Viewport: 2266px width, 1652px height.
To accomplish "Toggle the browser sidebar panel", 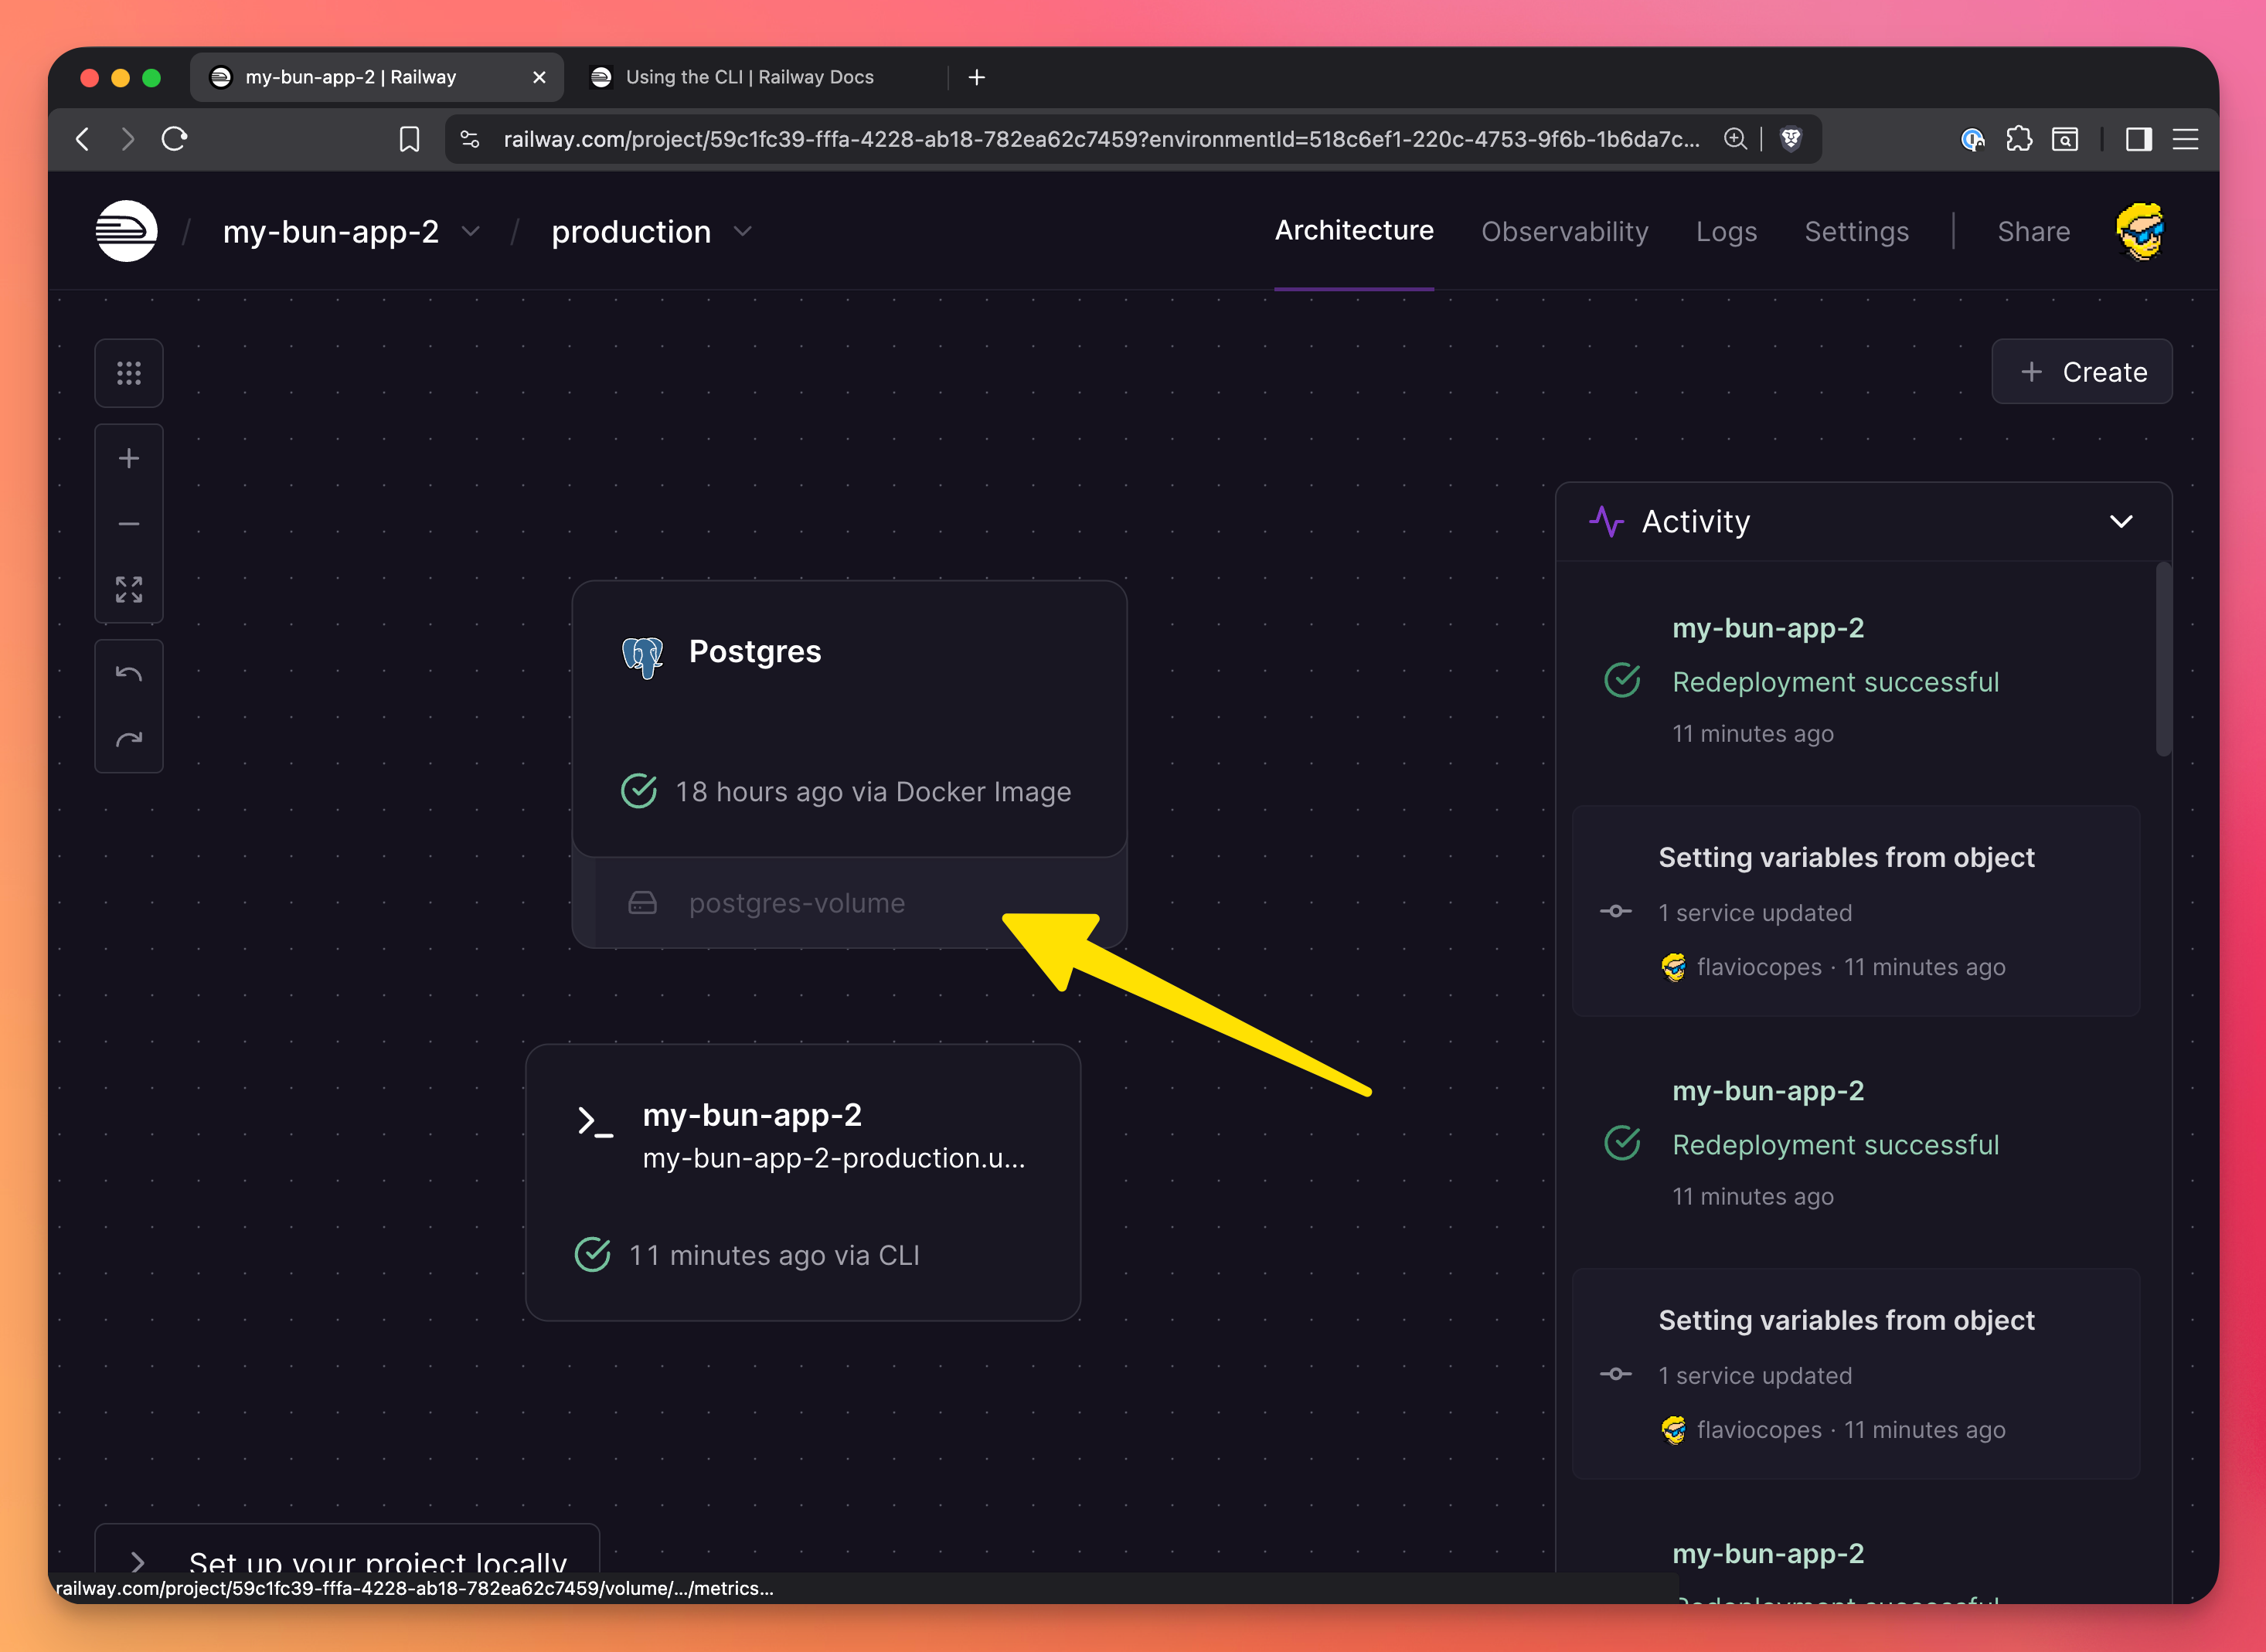I will (2139, 139).
